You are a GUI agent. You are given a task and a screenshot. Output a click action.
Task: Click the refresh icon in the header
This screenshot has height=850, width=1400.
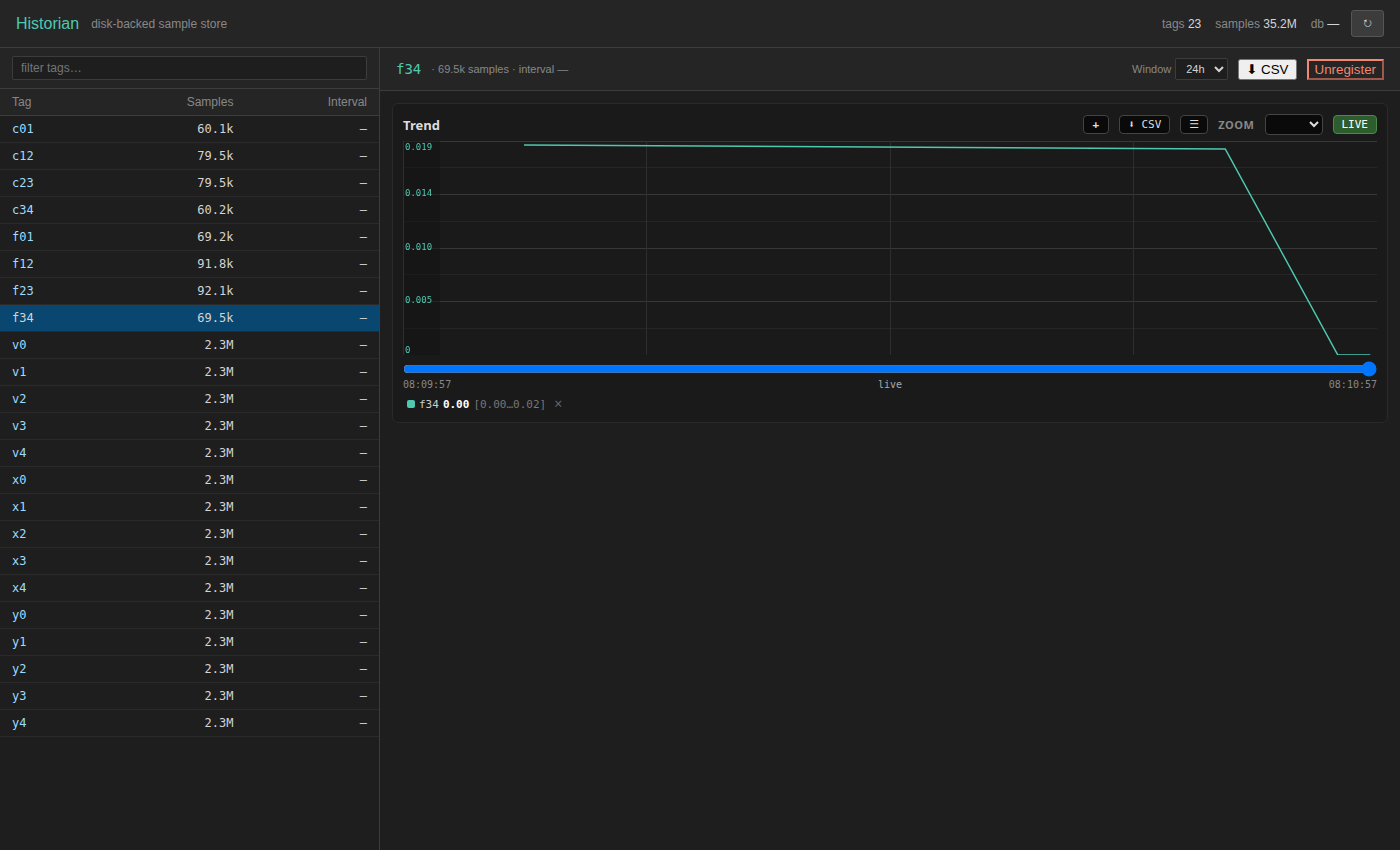(1367, 23)
